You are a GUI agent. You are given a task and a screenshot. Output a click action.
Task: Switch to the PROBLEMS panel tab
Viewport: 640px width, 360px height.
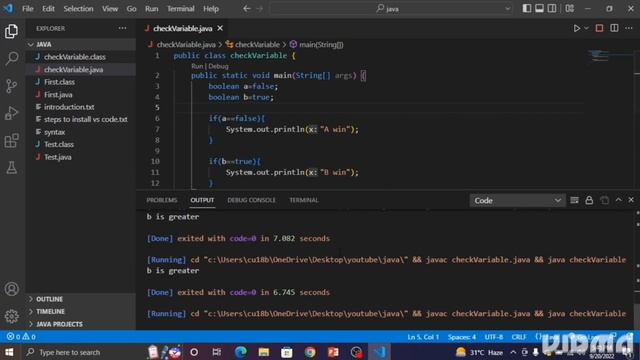tap(162, 200)
